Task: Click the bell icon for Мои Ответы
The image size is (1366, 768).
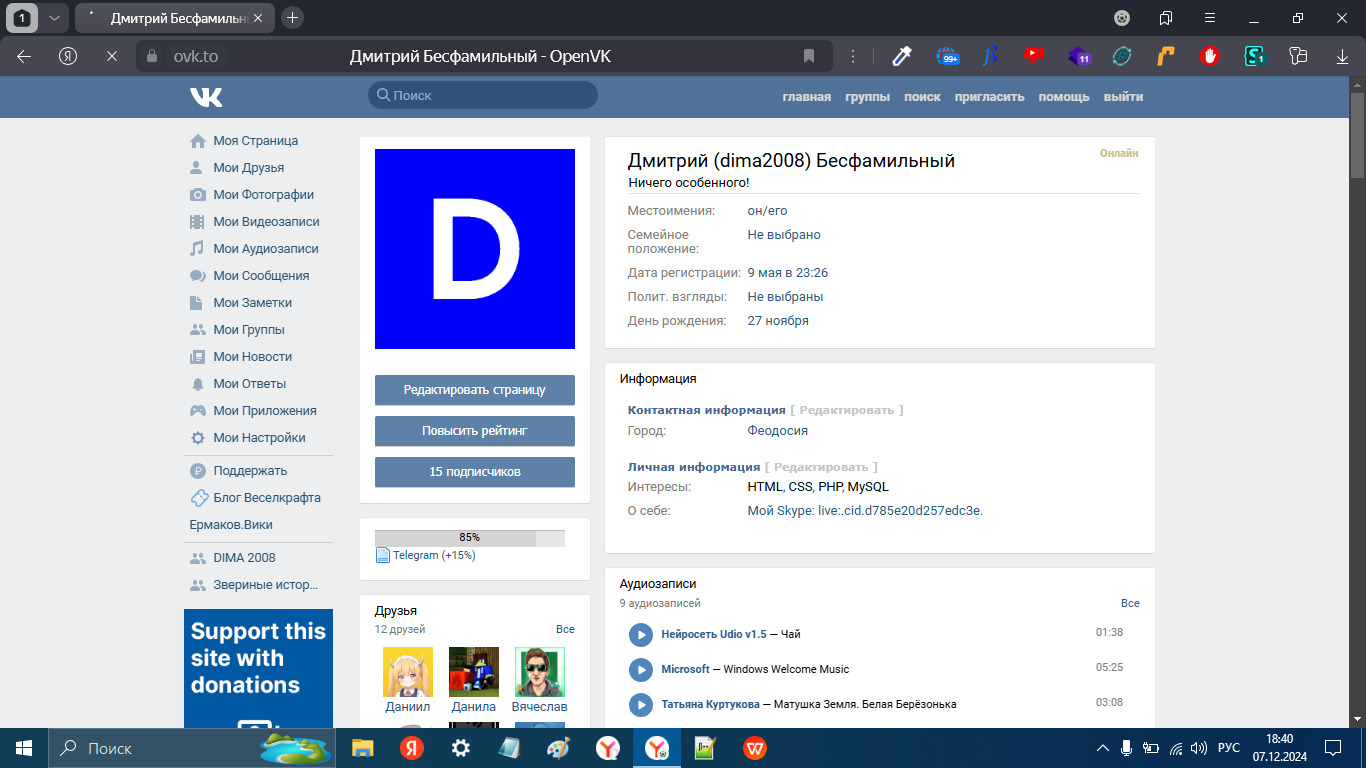Action: [198, 384]
